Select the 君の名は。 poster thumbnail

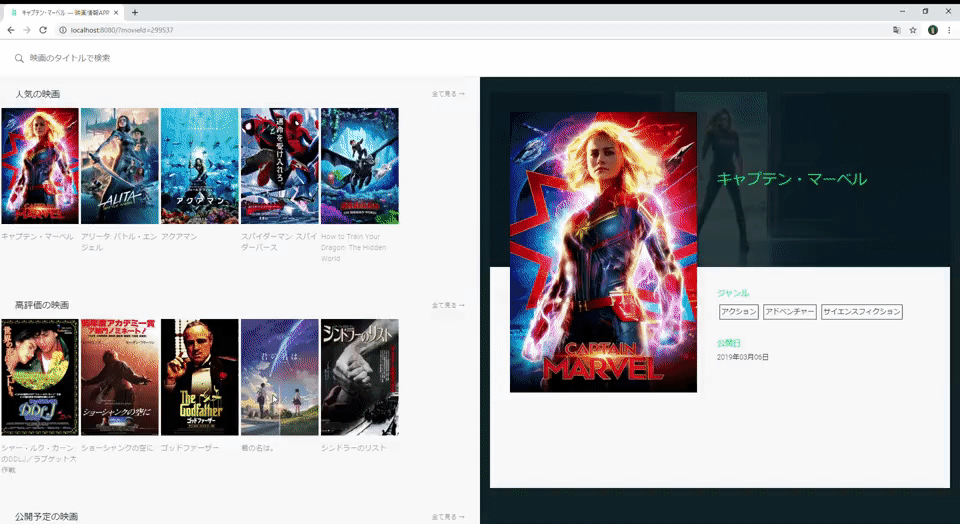point(280,377)
